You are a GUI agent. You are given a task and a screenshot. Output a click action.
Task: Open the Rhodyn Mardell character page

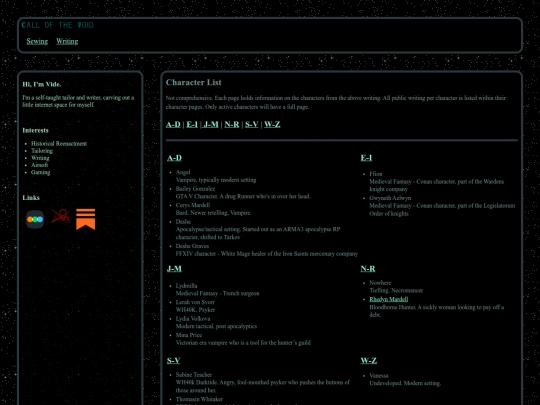pyautogui.click(x=389, y=299)
